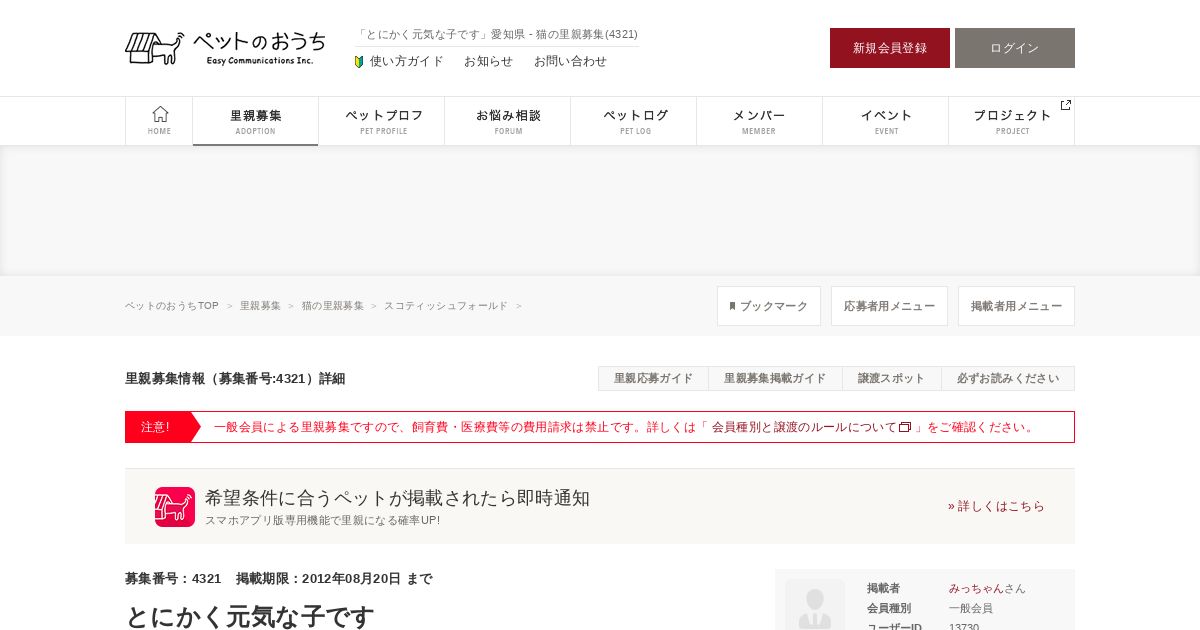This screenshot has width=1200, height=630.
Task: Open 応募者用メニュー
Action: pos(889,306)
